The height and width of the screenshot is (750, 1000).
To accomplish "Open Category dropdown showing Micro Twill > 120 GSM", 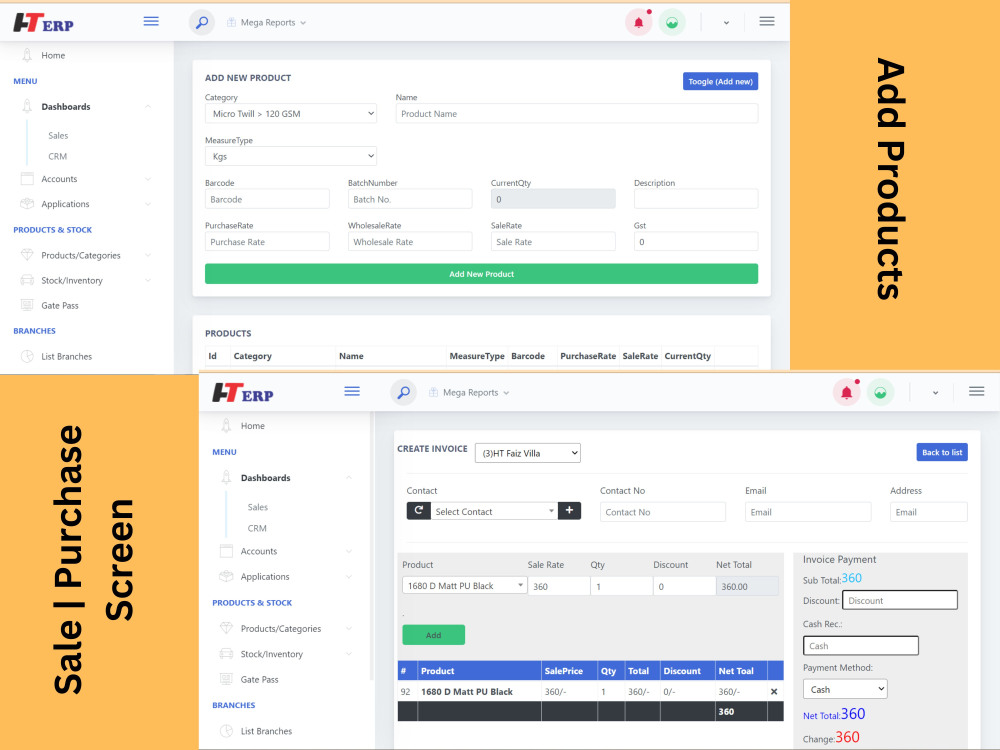I will click(291, 114).
